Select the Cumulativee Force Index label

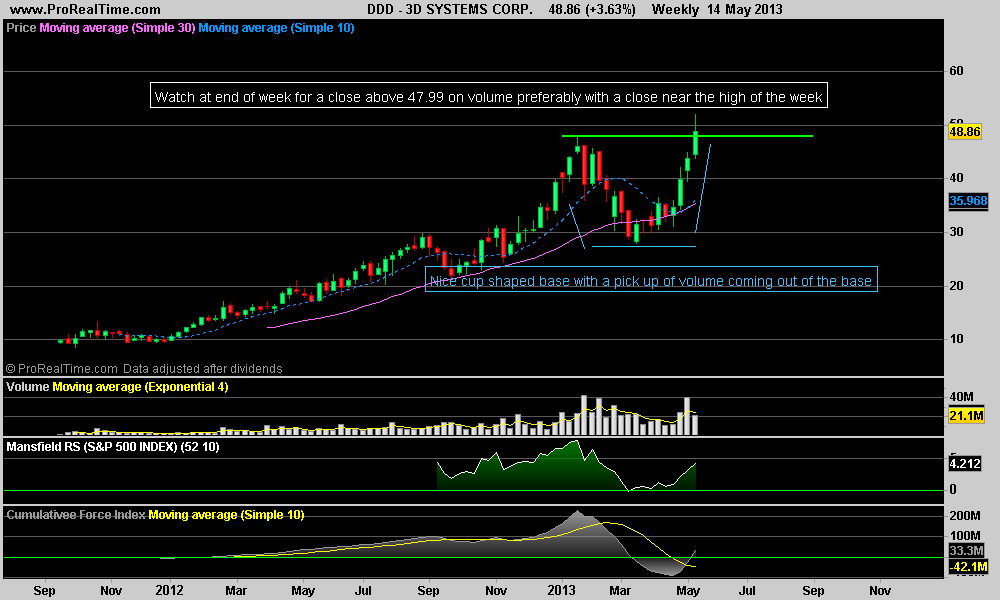tap(76, 515)
